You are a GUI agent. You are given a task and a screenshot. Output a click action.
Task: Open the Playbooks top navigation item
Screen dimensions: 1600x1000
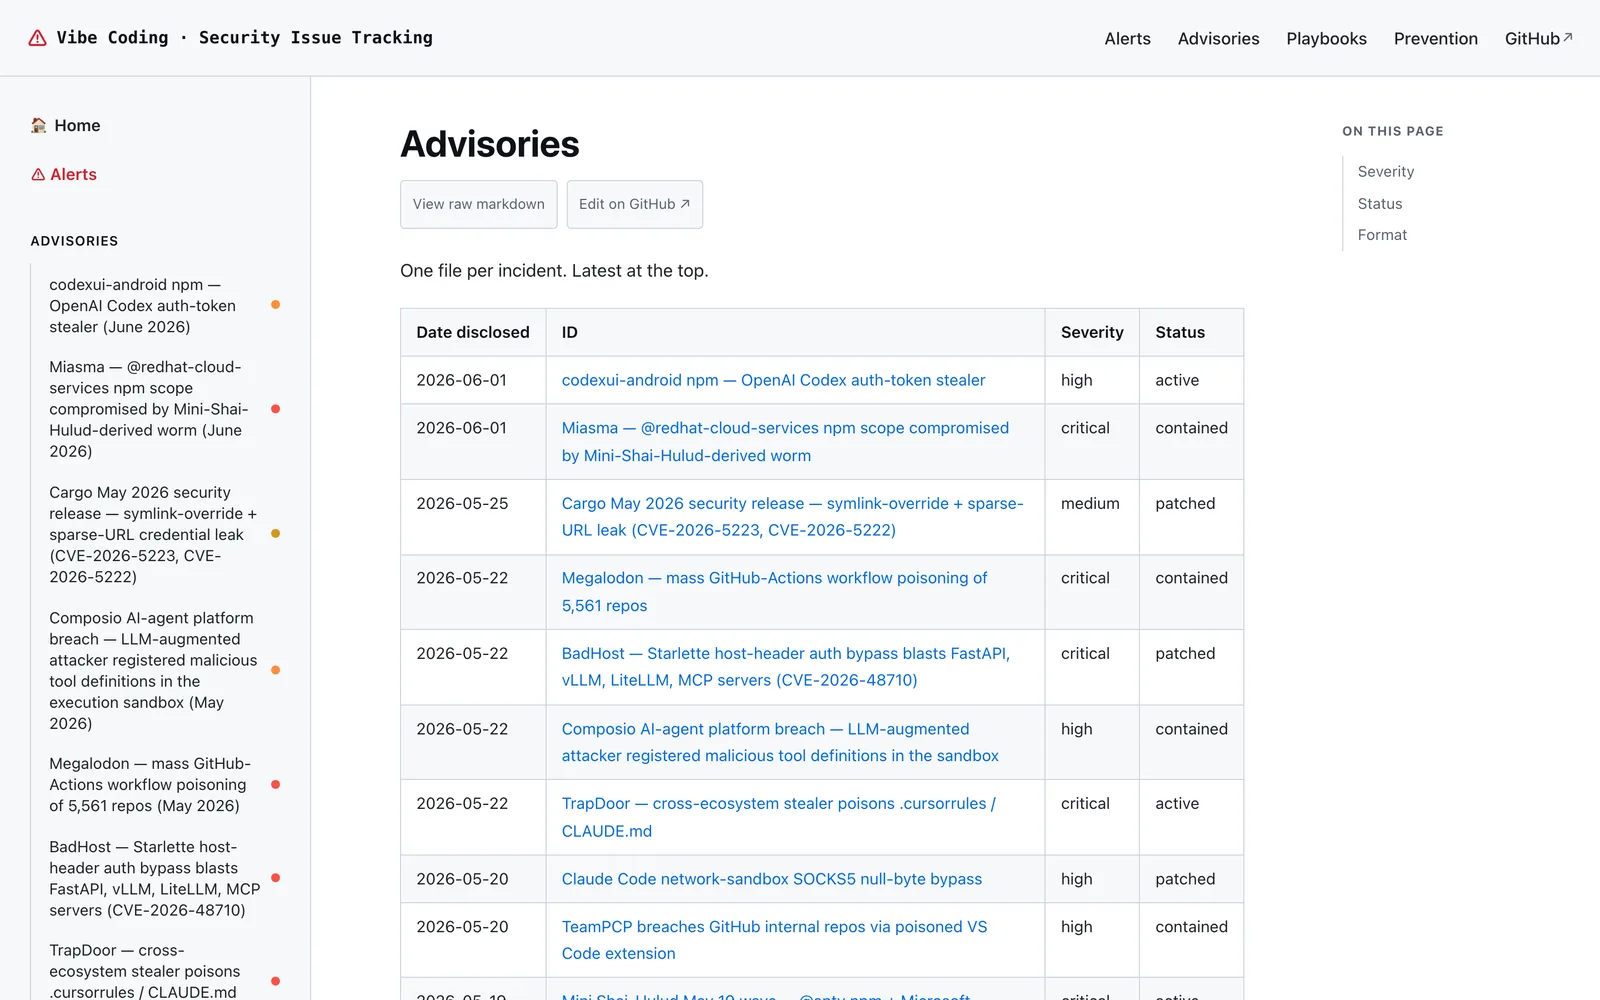coord(1326,38)
